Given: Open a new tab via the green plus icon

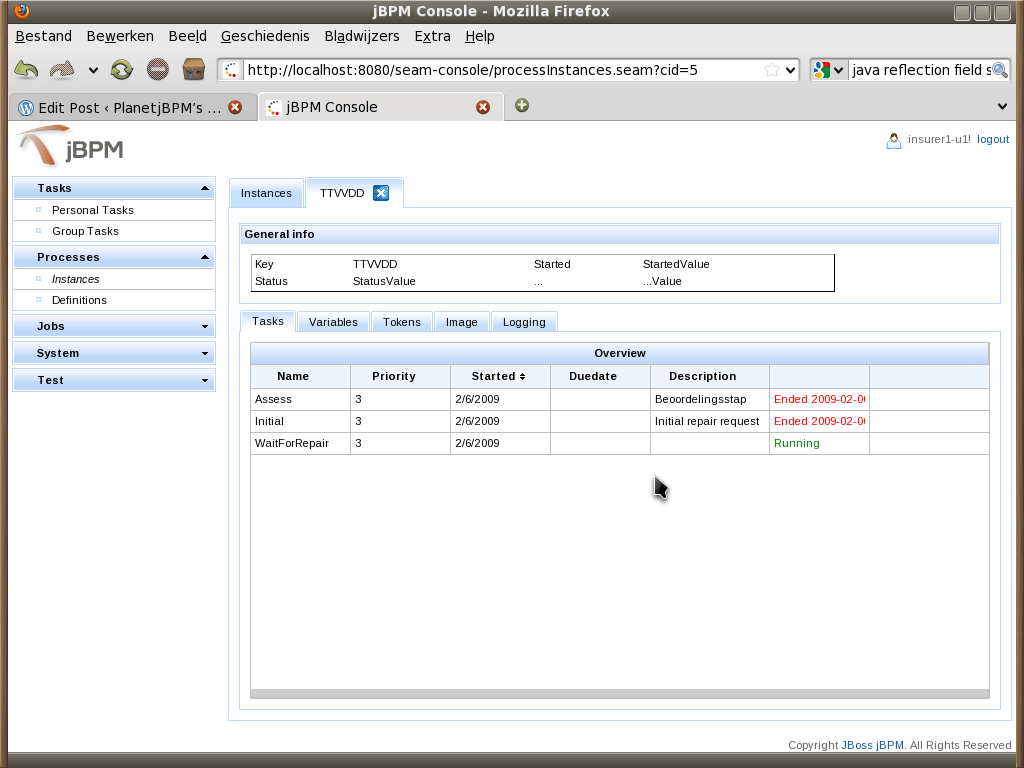Looking at the screenshot, I should [521, 104].
